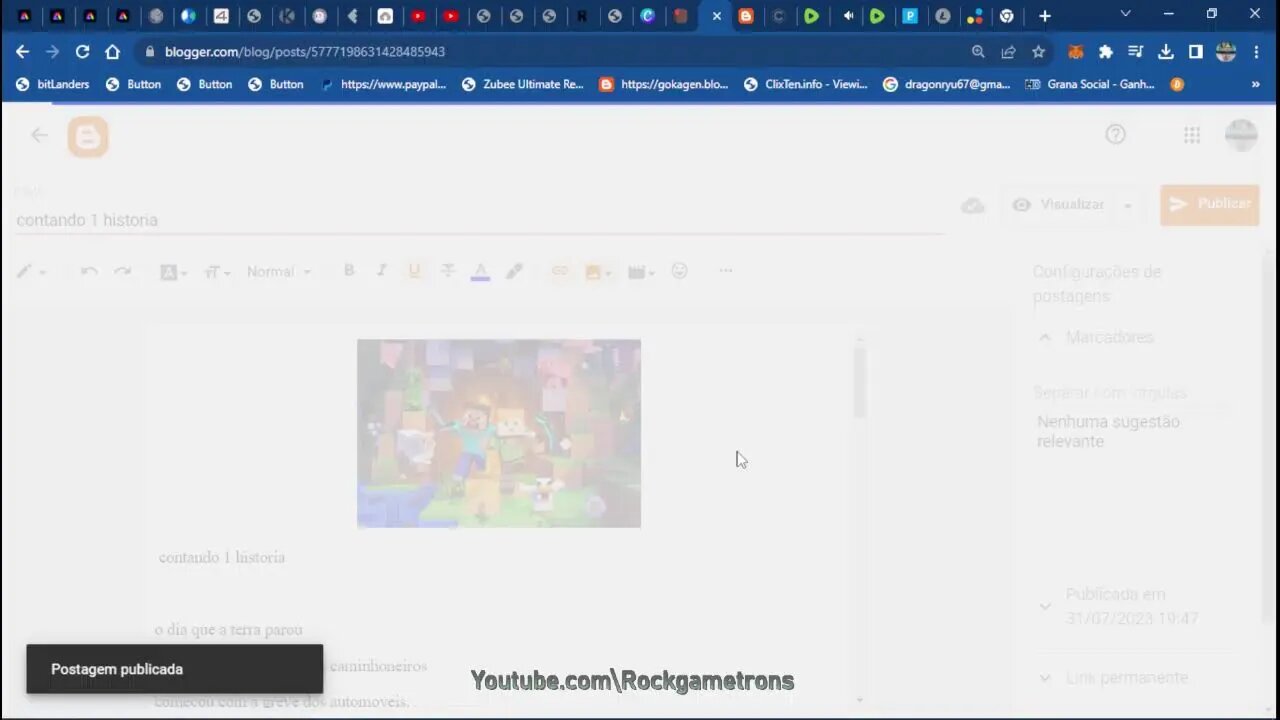This screenshot has width=1280, height=720.
Task: Insert or edit a link
Action: 560,271
